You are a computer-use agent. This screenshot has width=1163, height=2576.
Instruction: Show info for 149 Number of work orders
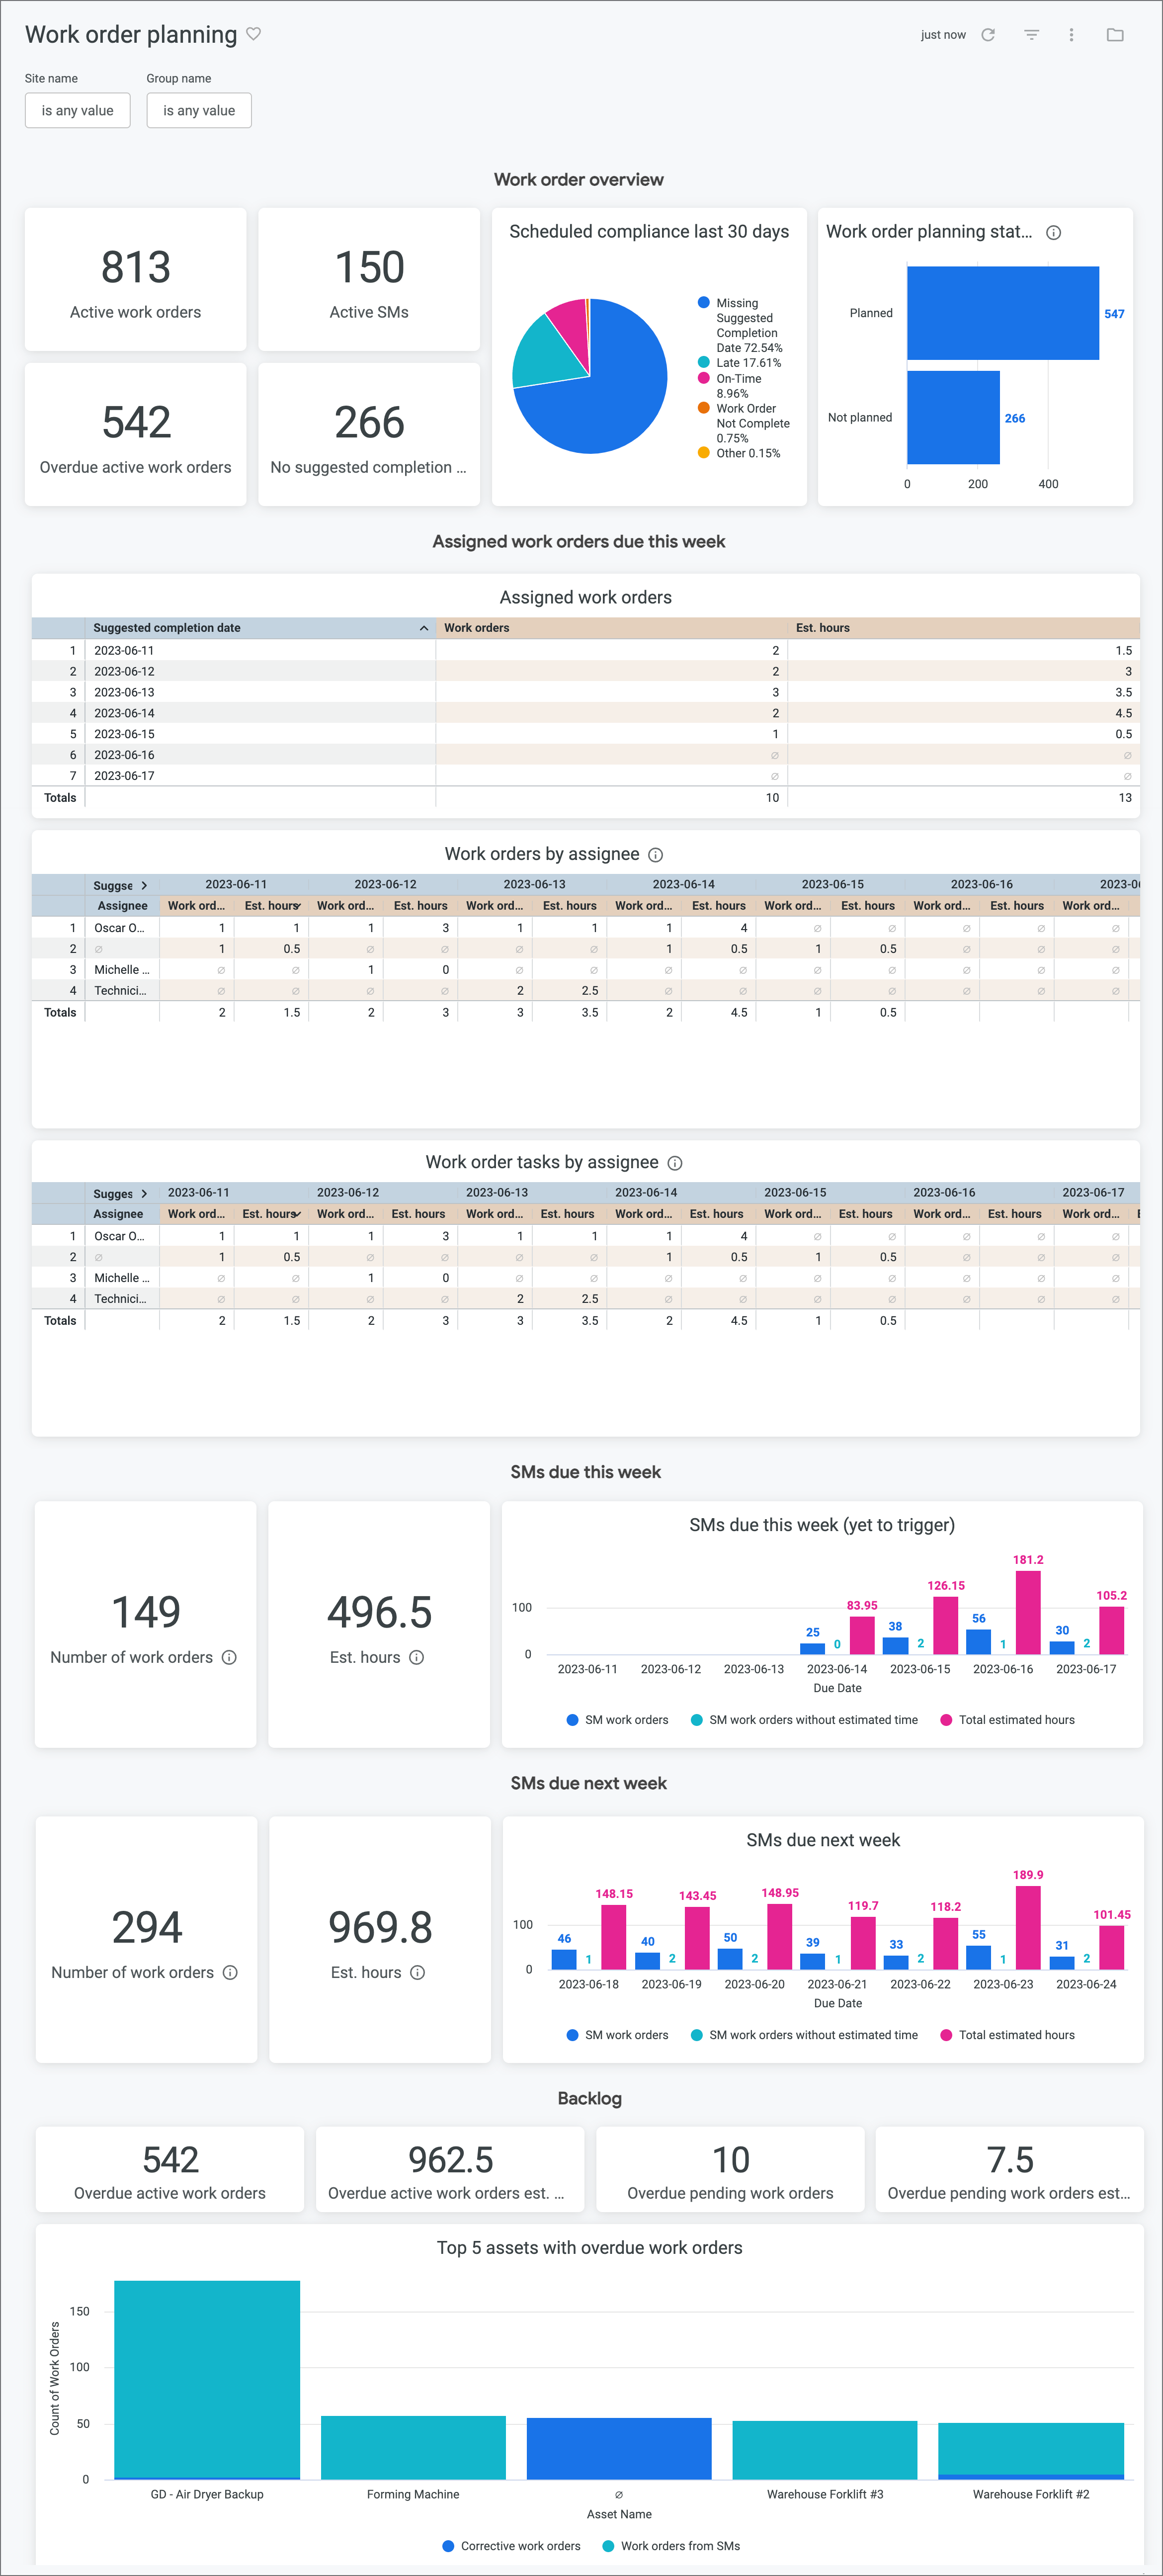click(x=229, y=1657)
